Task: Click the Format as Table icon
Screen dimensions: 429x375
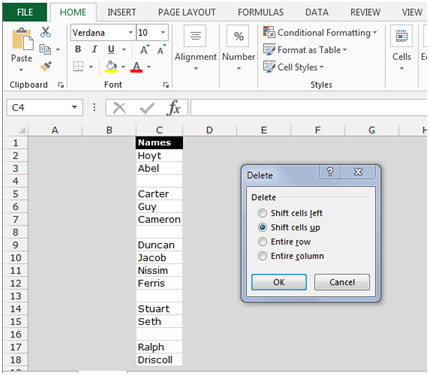Action: click(269, 49)
